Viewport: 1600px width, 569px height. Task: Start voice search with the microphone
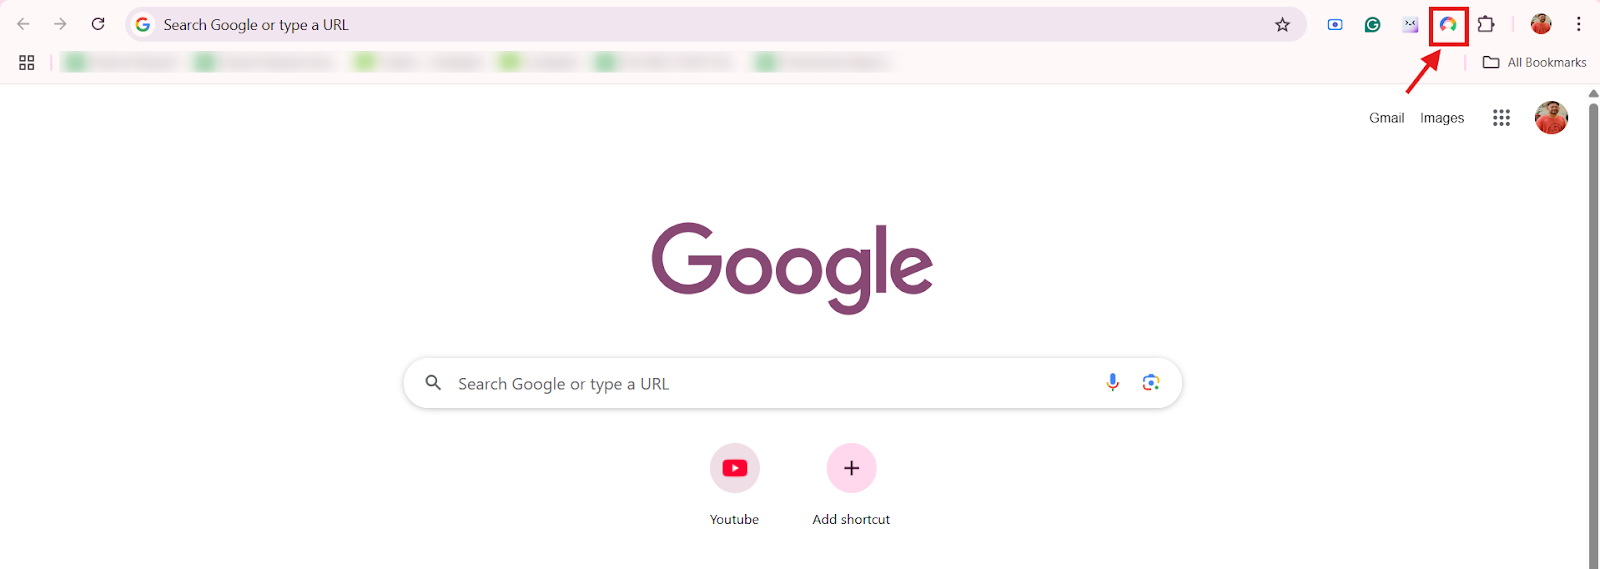point(1113,383)
